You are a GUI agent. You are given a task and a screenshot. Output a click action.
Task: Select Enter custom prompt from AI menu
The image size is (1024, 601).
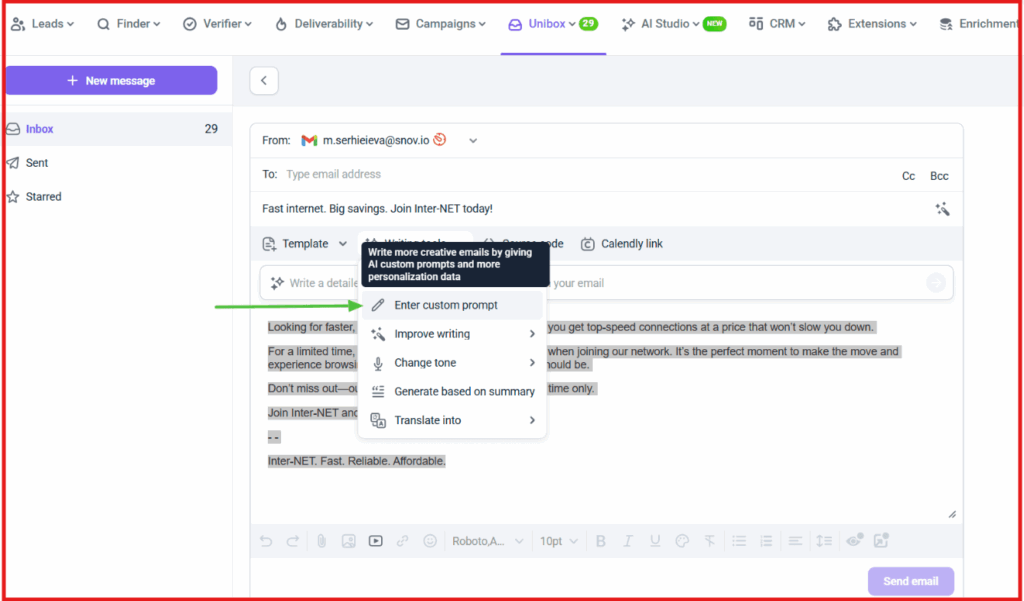click(x=444, y=305)
